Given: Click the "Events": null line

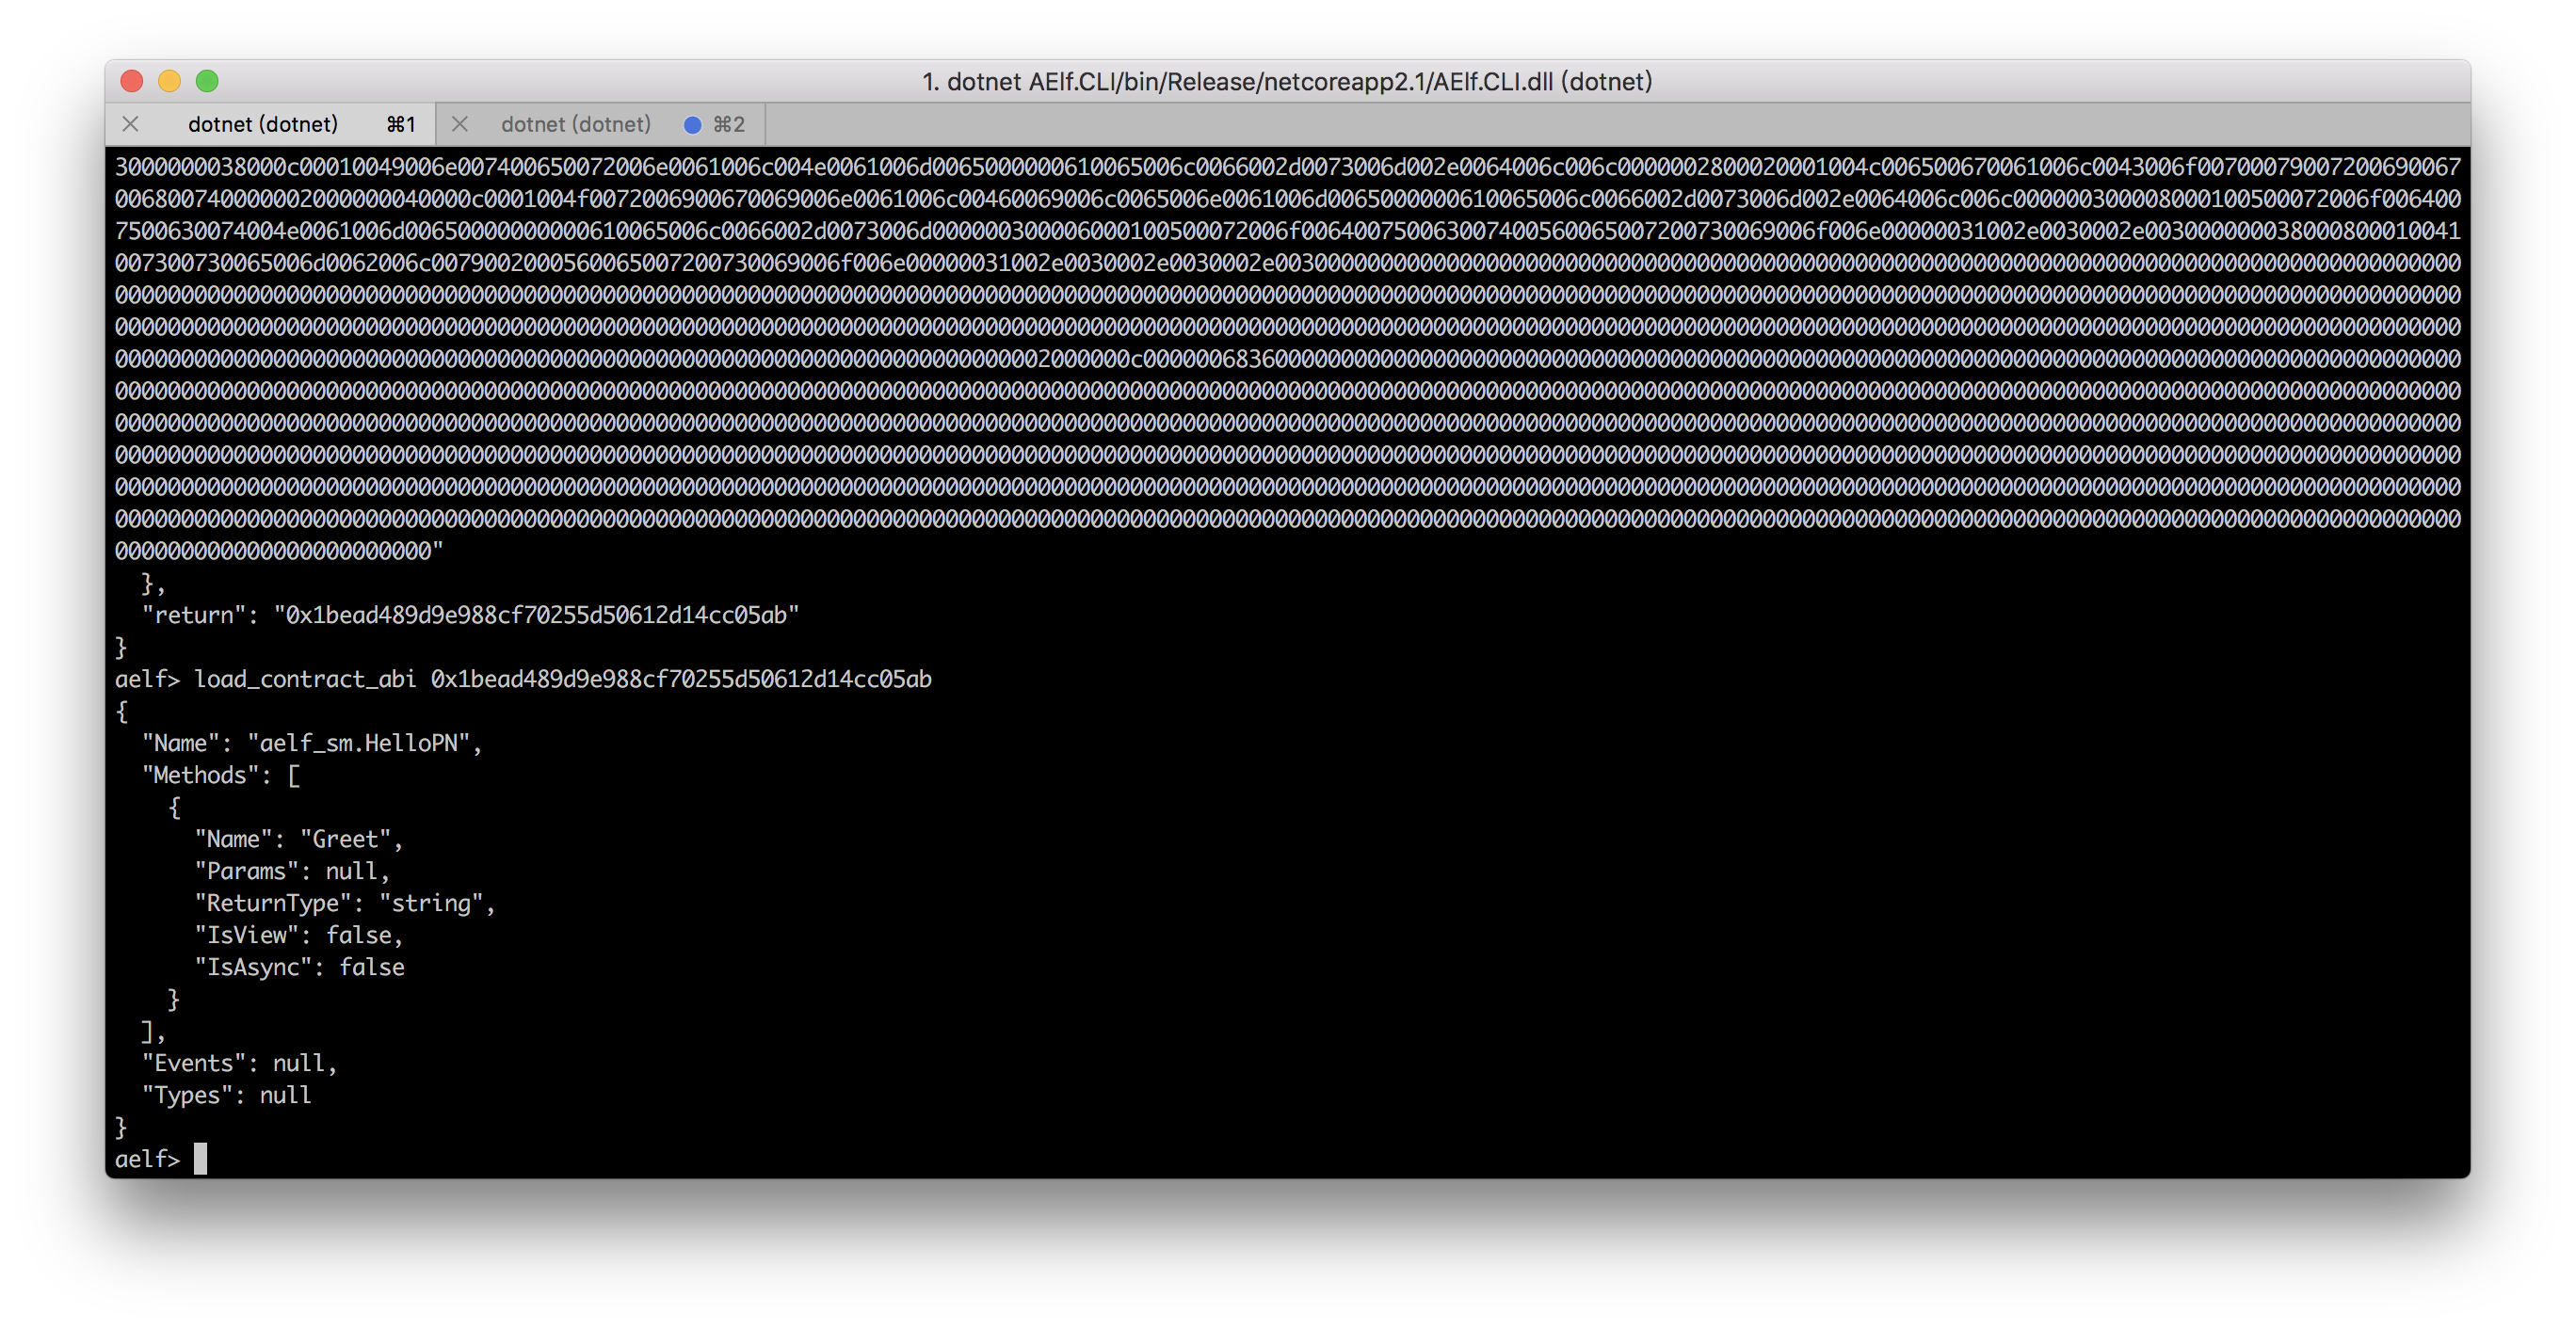Looking at the screenshot, I should [239, 1063].
